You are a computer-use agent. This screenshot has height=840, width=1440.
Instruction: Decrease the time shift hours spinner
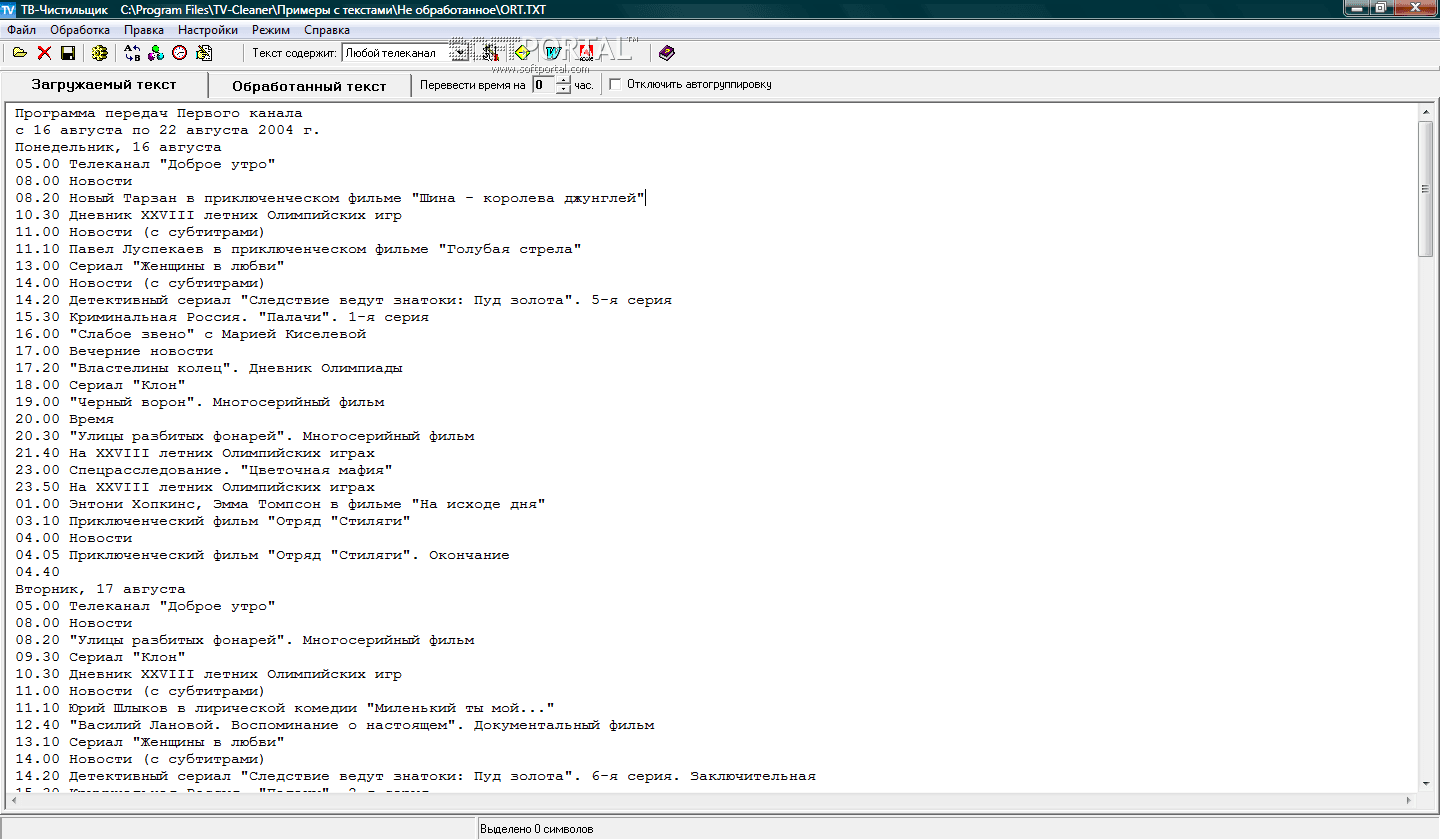pos(563,90)
